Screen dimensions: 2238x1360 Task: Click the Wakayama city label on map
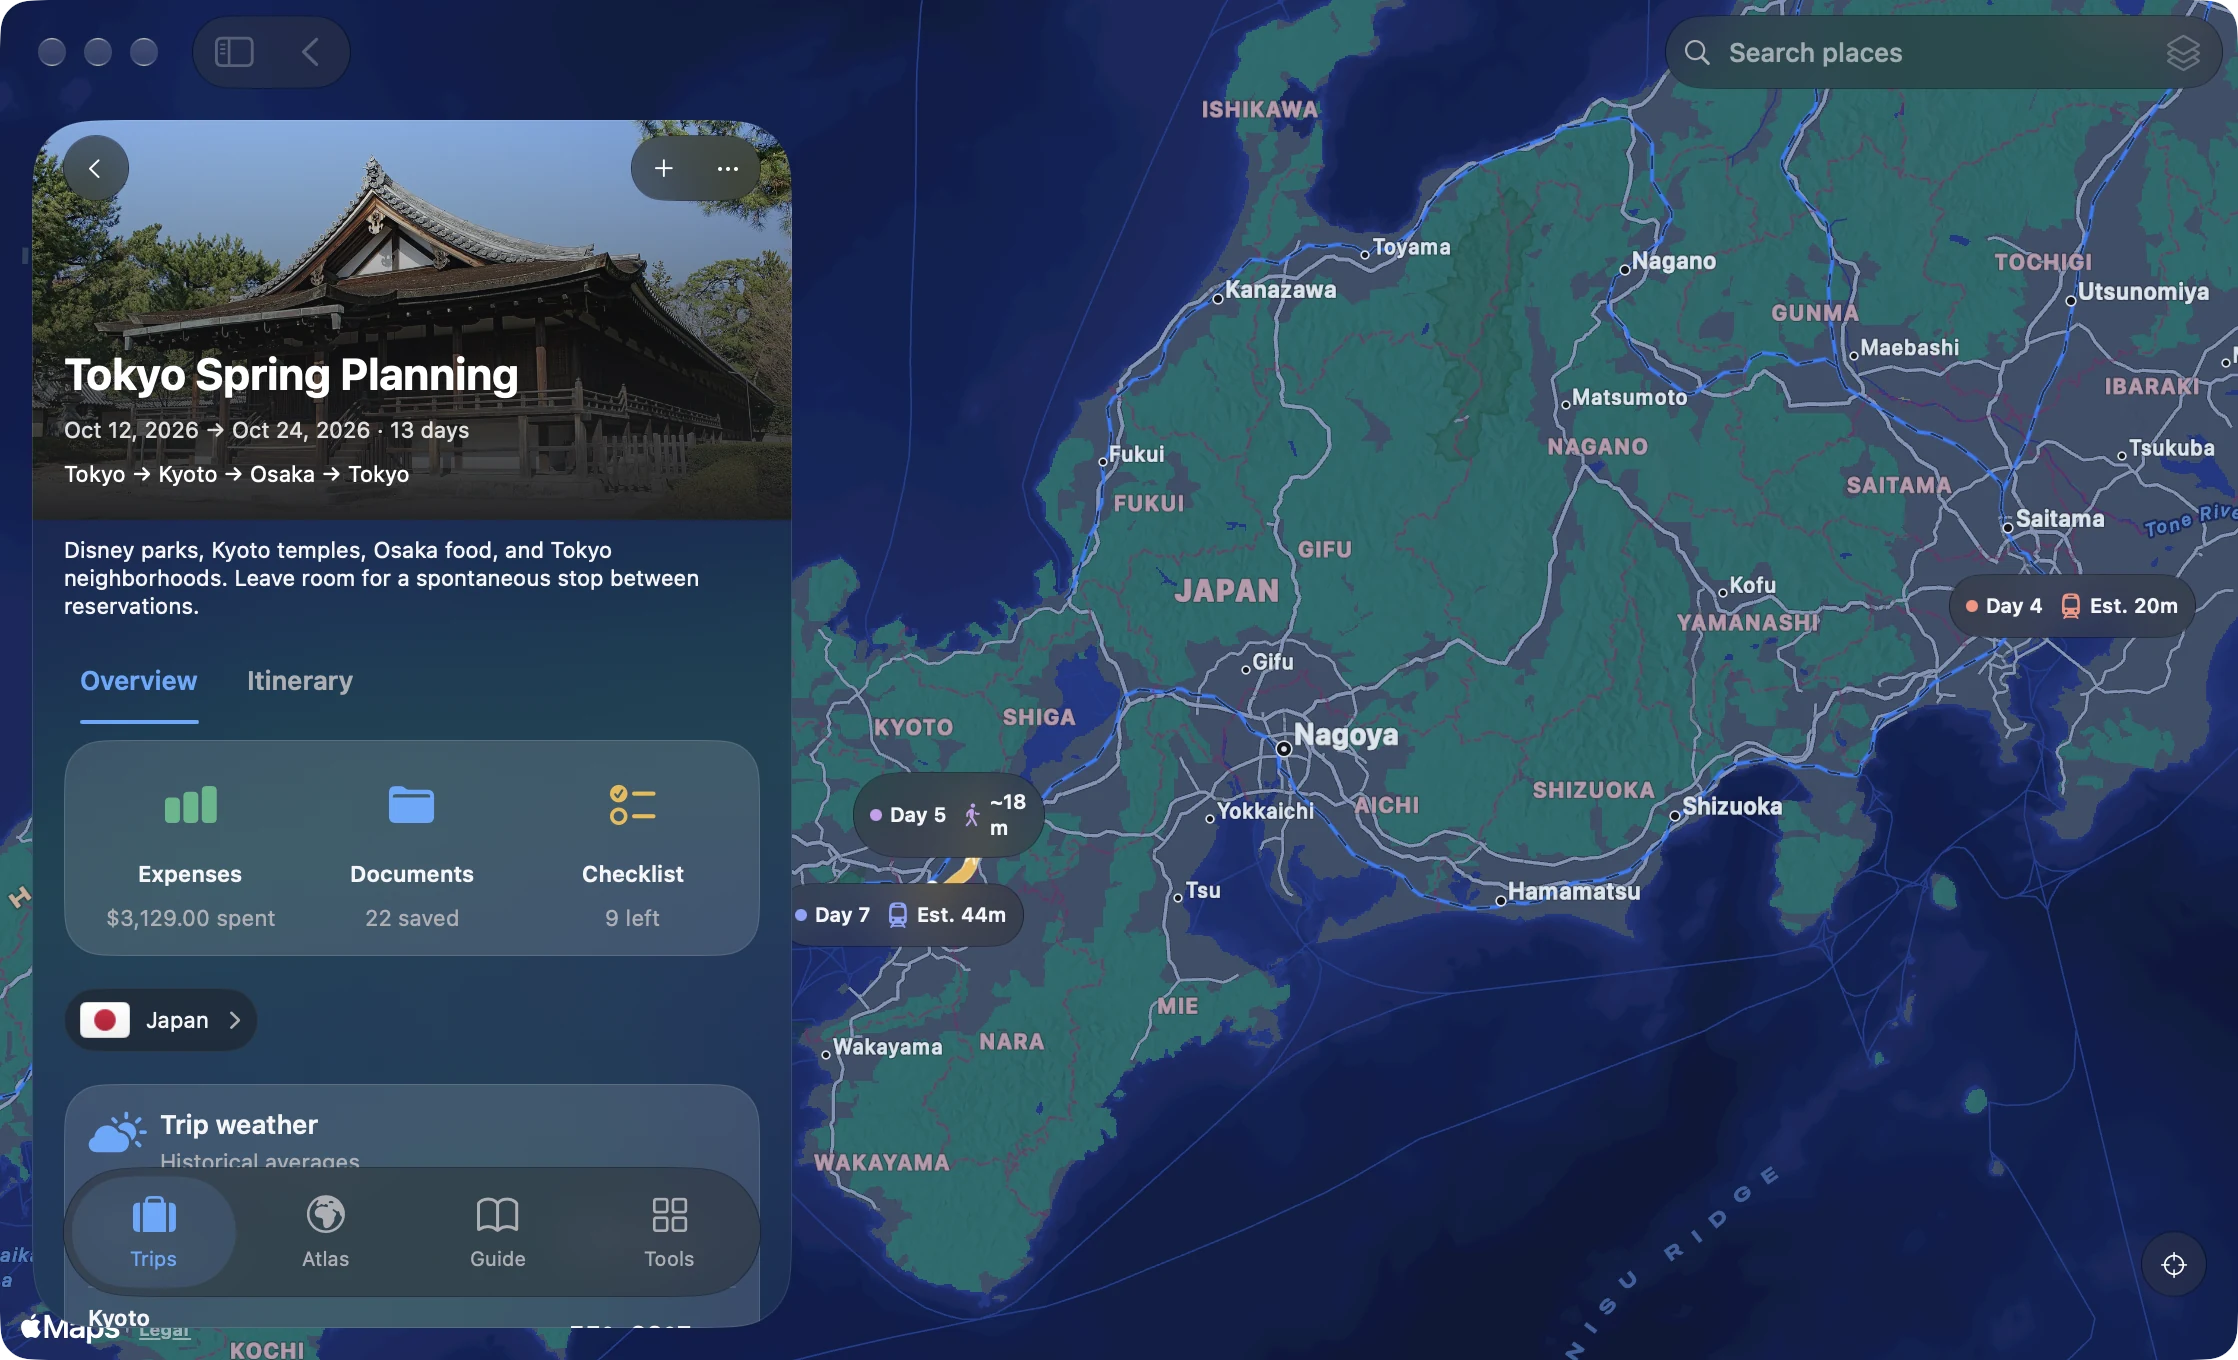point(887,1047)
